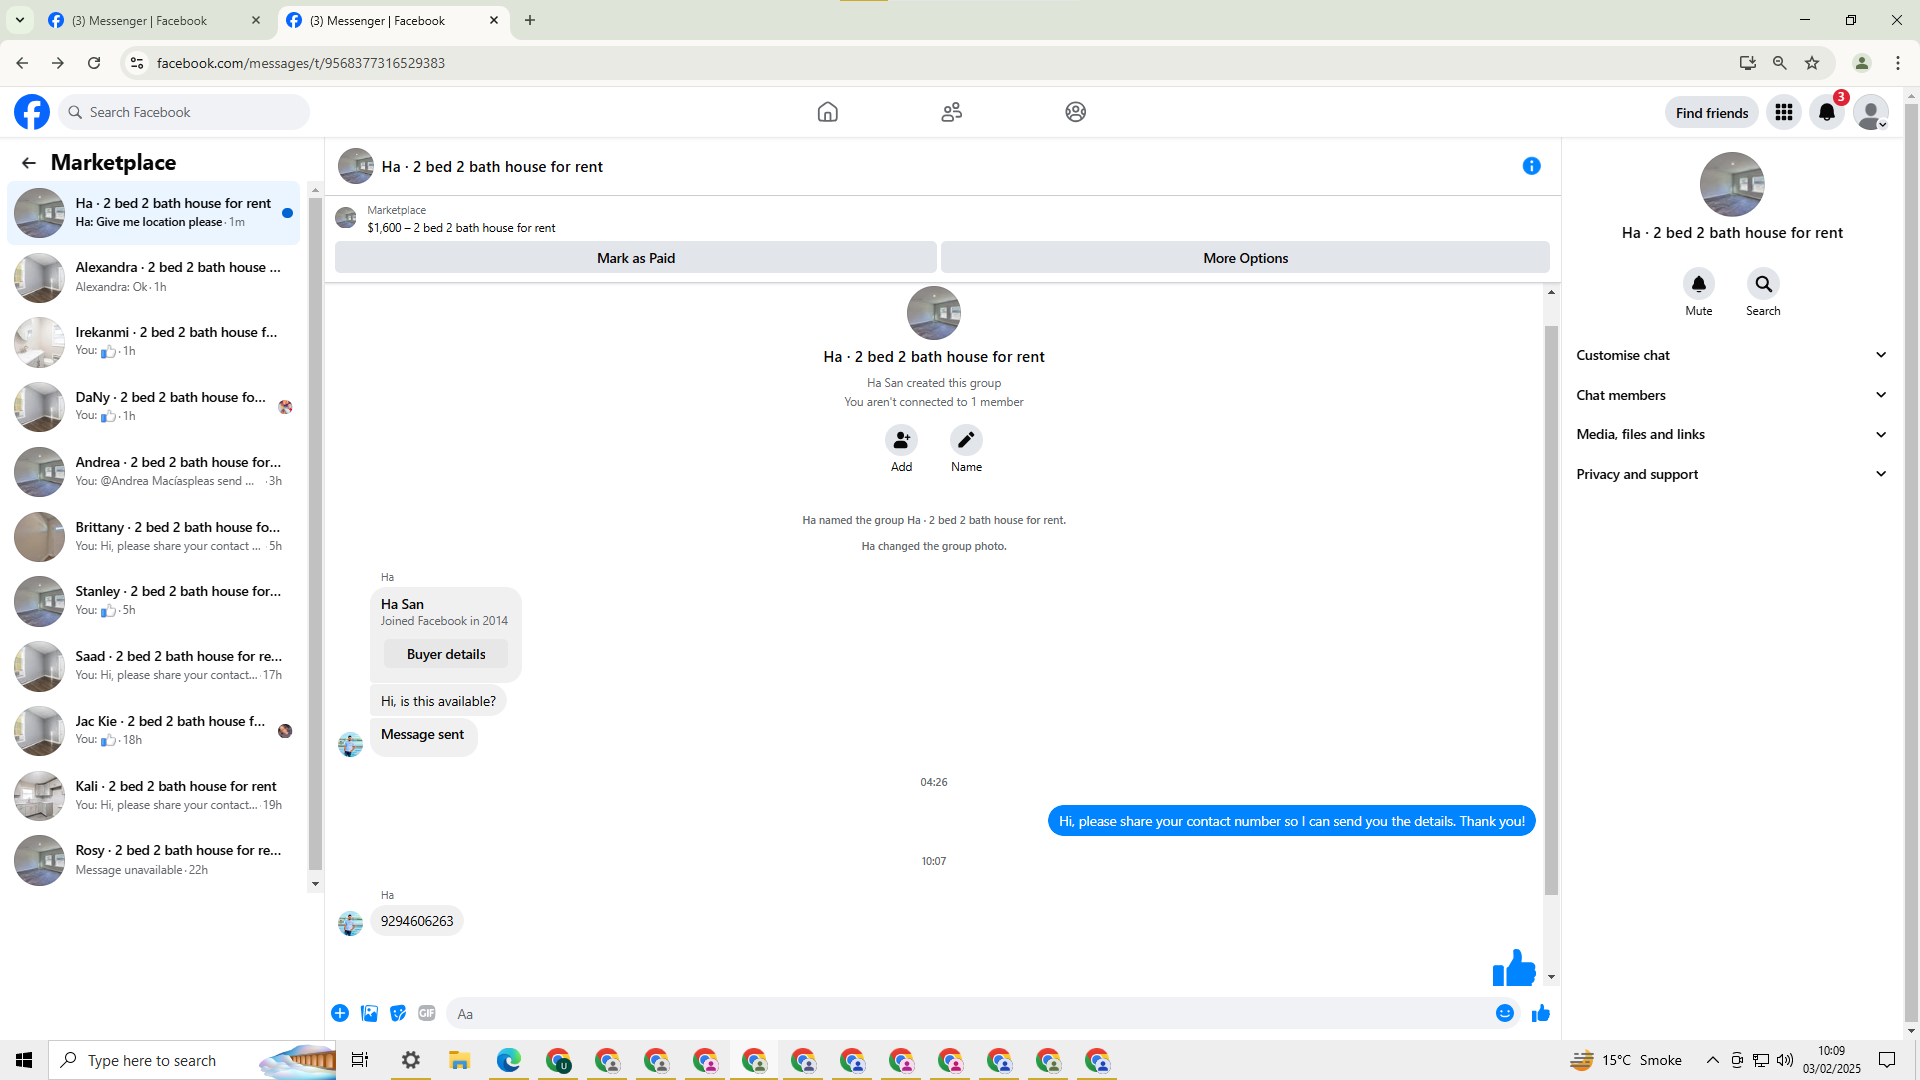Open Saad's chat conversation
Viewport: 1920px width, 1080px height.
pos(154,665)
